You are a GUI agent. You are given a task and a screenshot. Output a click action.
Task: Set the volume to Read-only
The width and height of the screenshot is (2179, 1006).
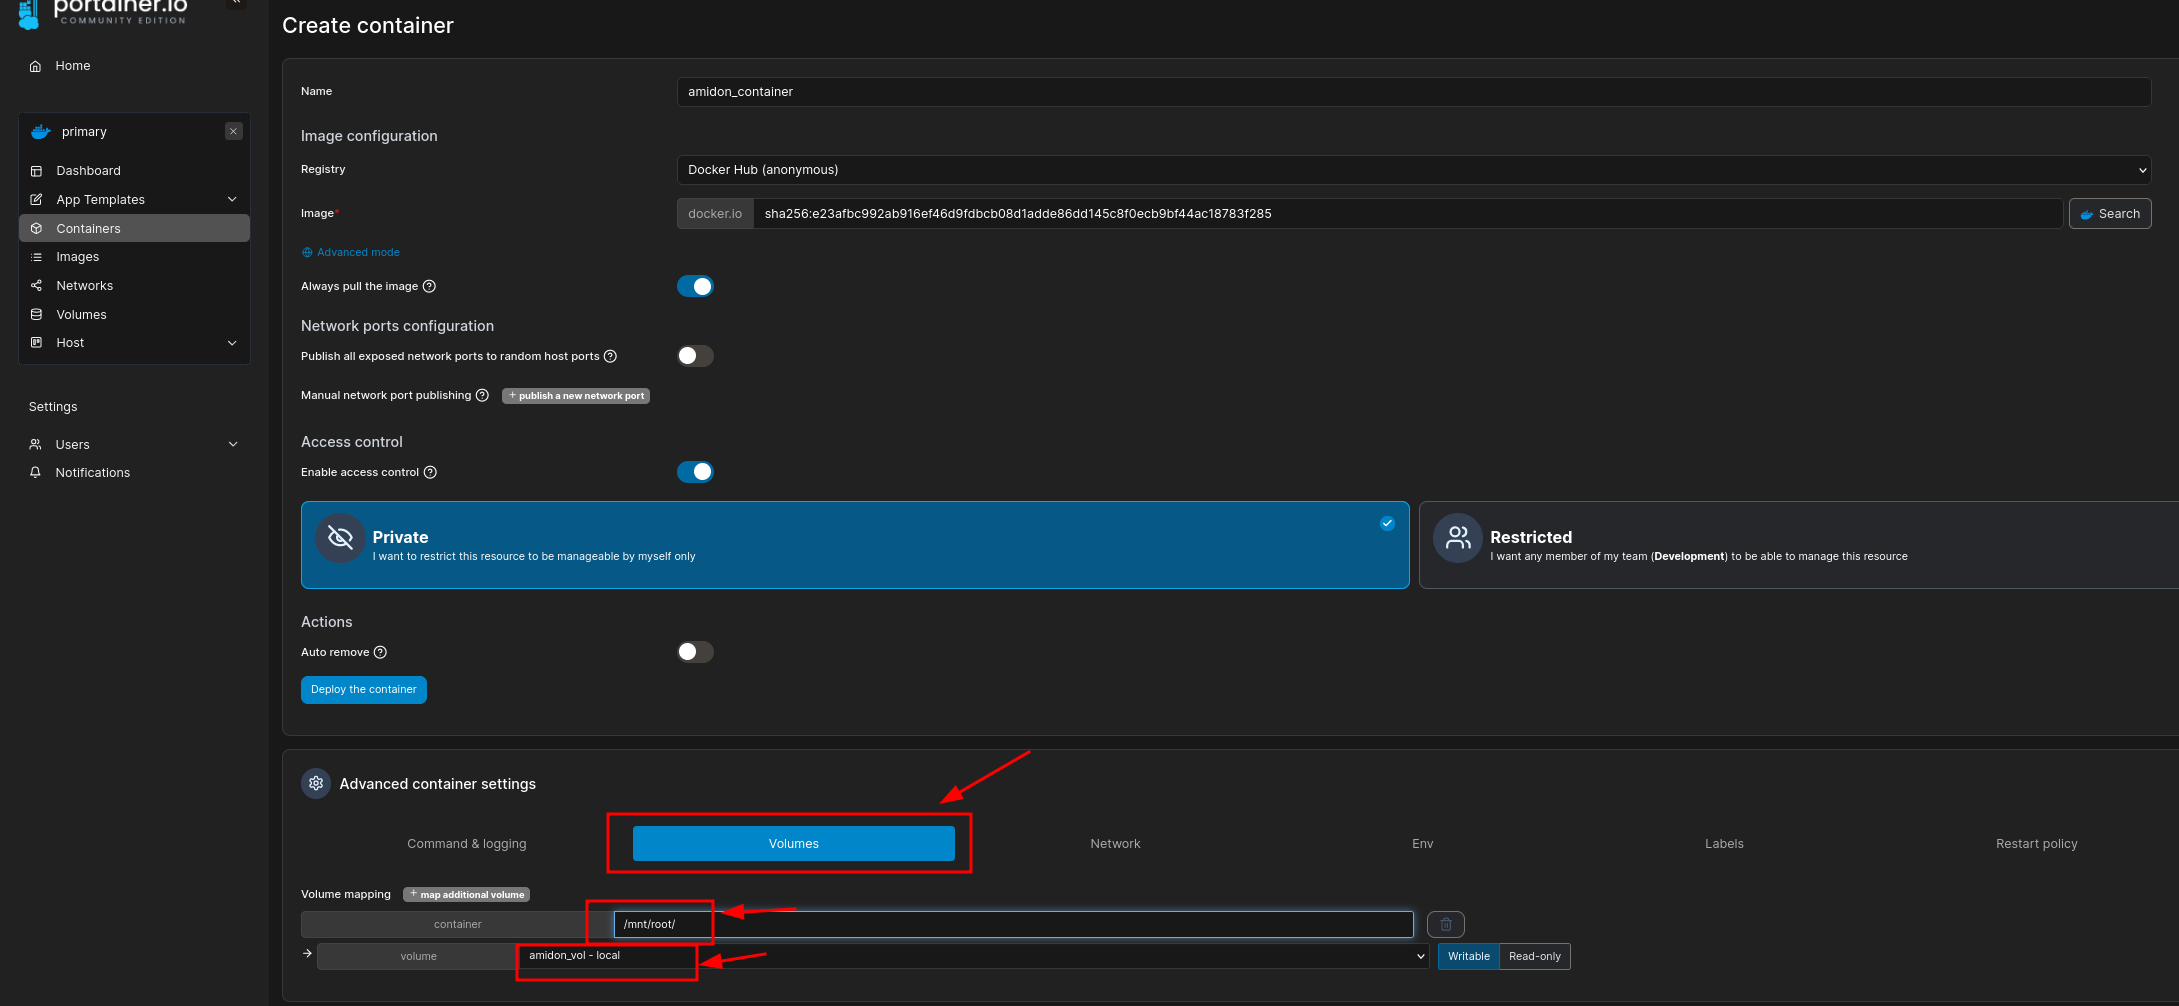[x=1535, y=957]
